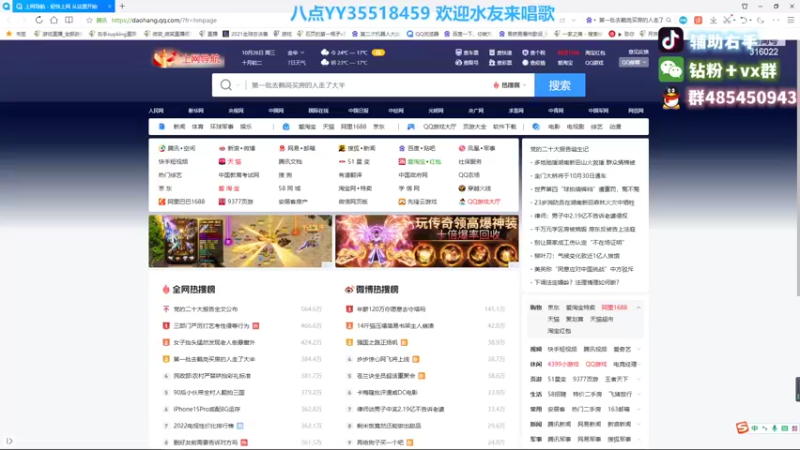This screenshot has height=450, width=800.
Task: Click the 凤凰·军事 site icon
Action: pos(462,148)
